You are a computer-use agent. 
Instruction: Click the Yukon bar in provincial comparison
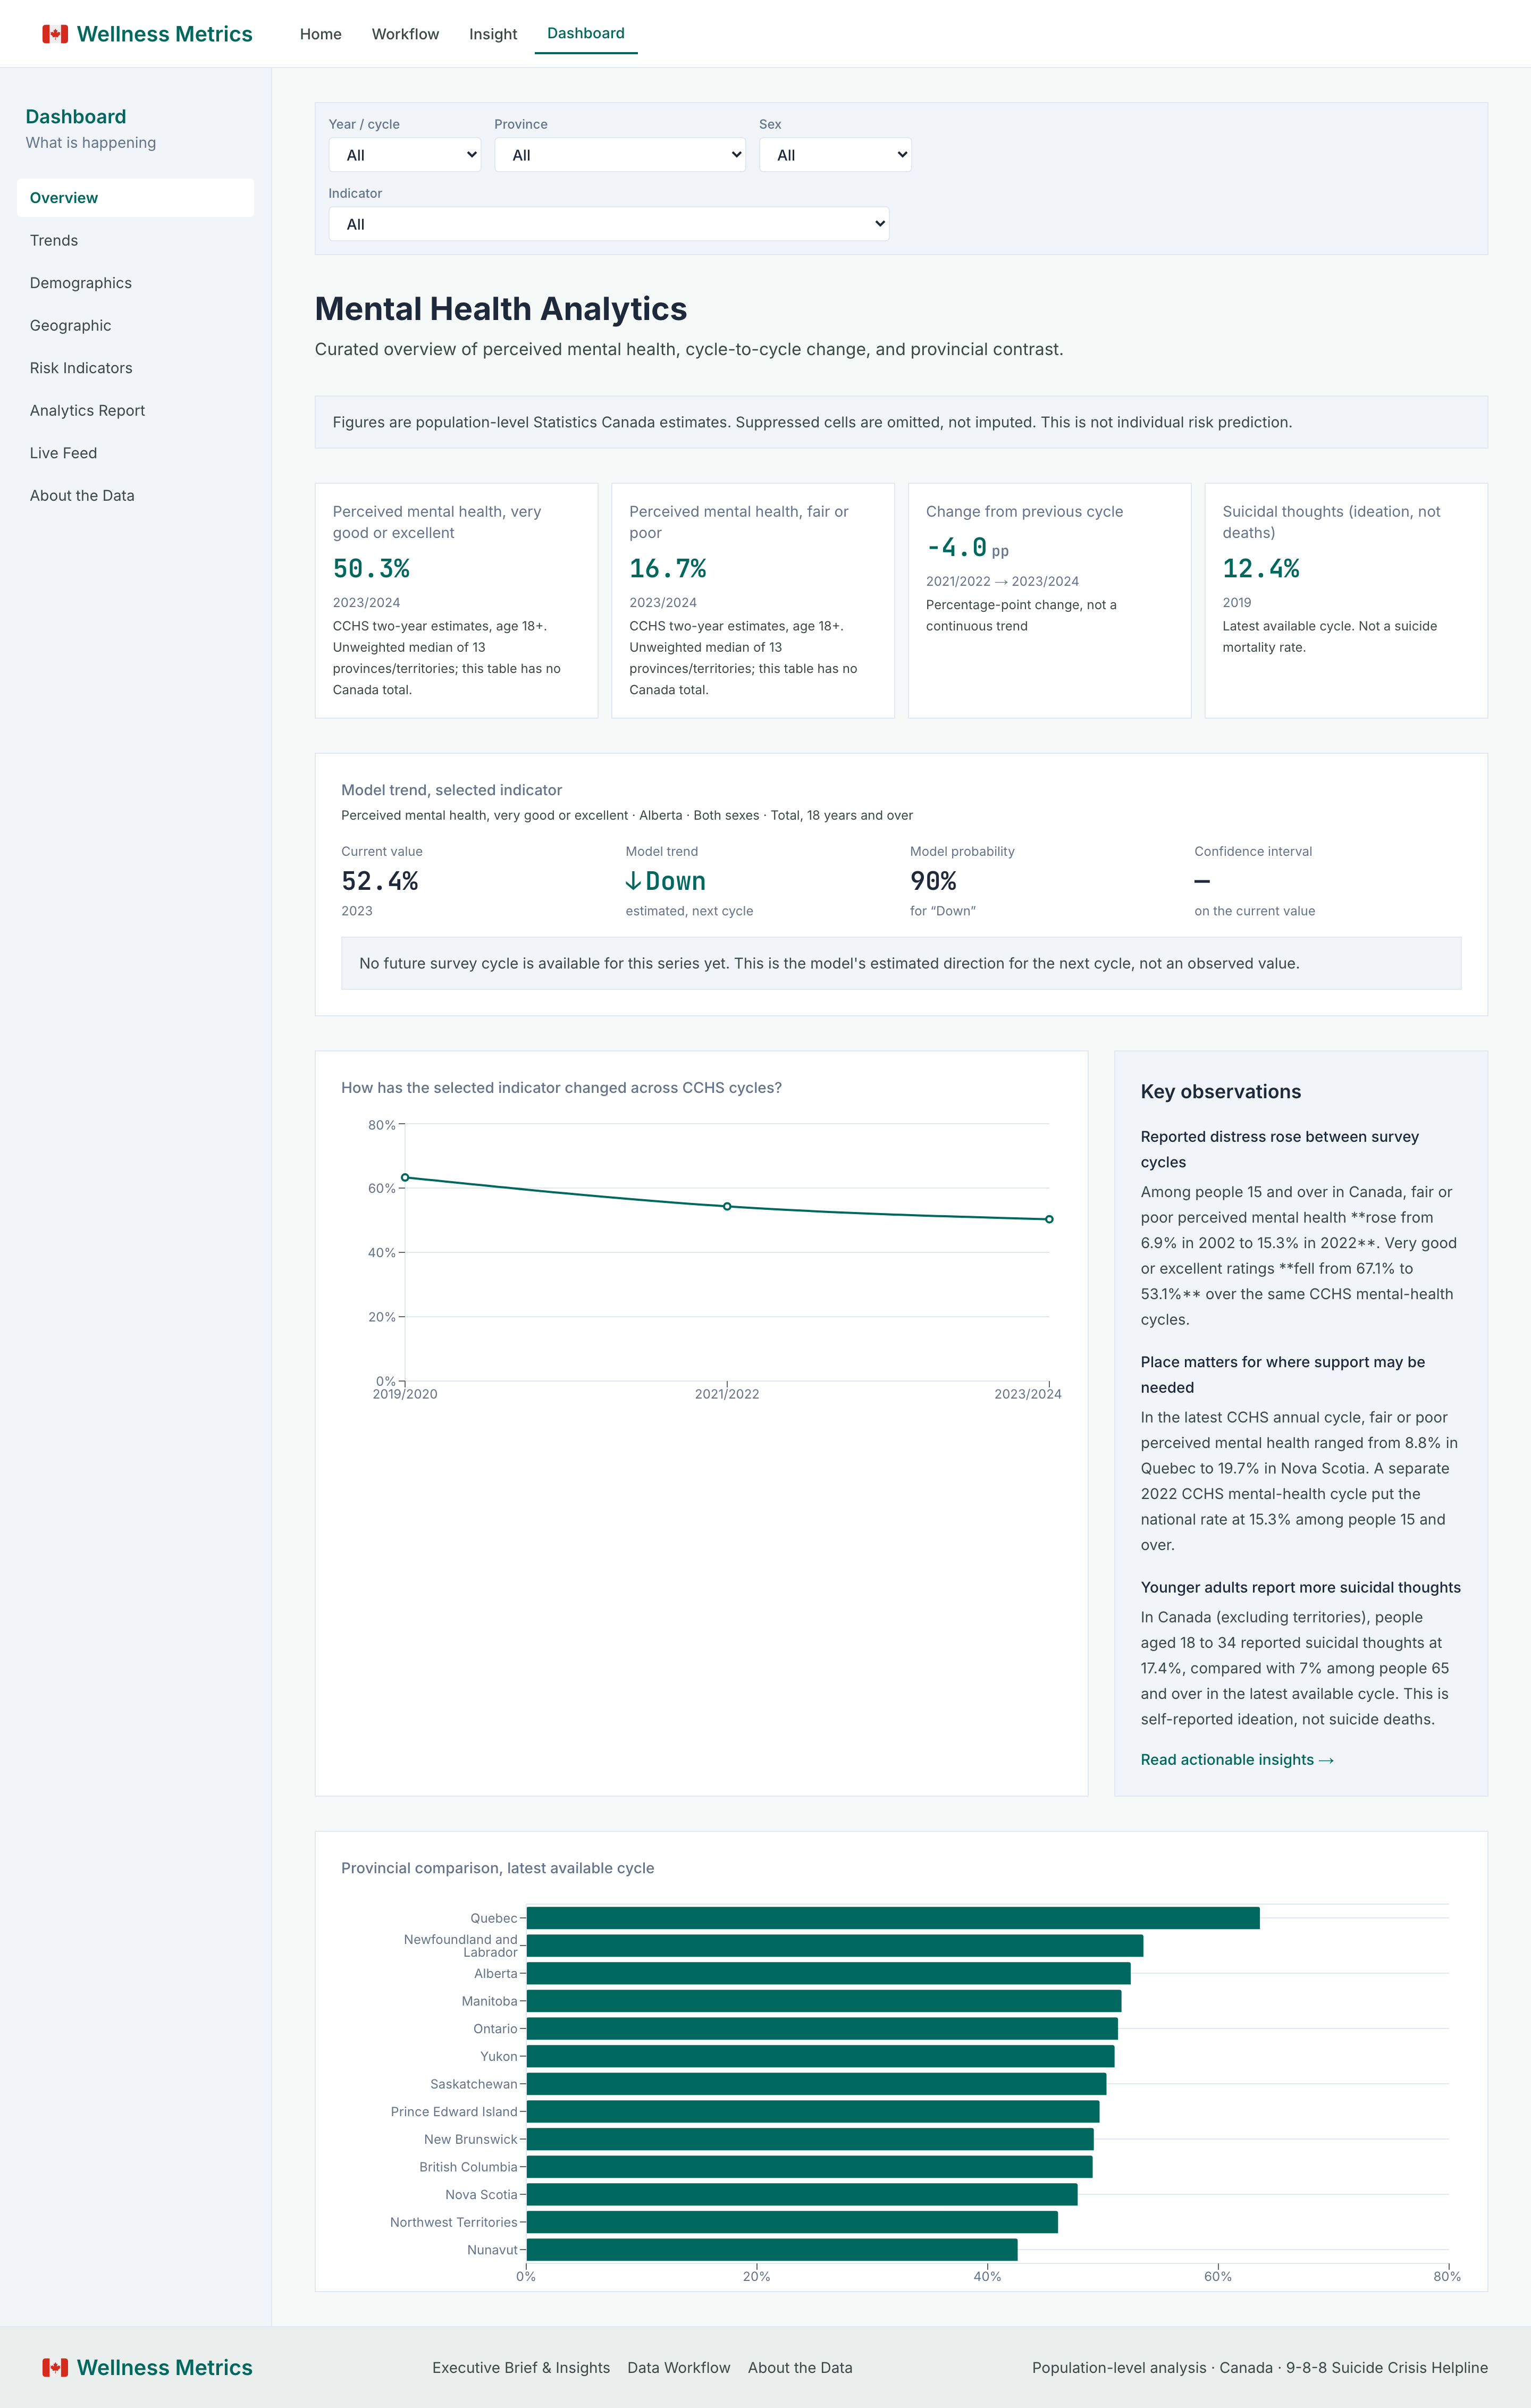point(821,2056)
